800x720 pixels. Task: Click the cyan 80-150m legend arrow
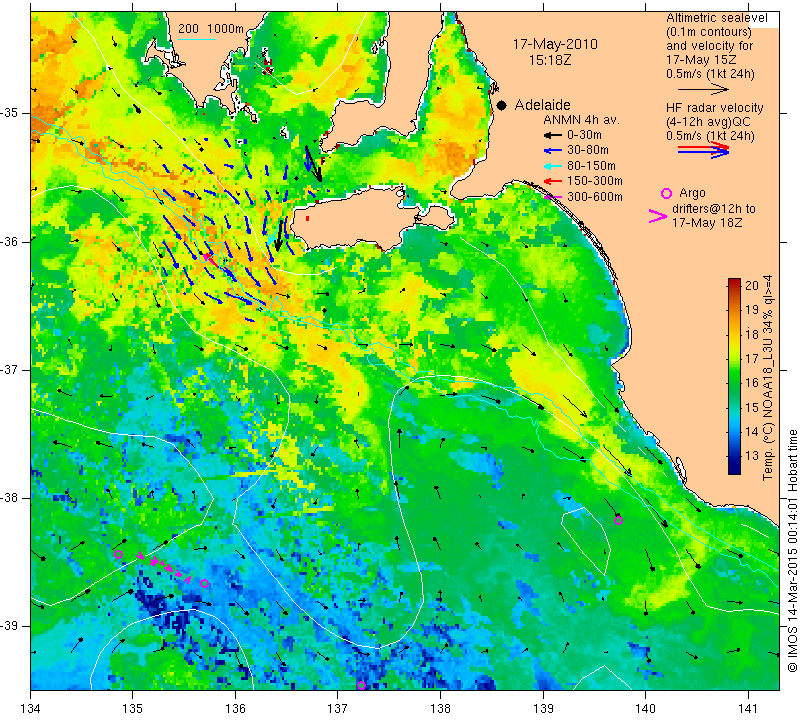pos(552,166)
